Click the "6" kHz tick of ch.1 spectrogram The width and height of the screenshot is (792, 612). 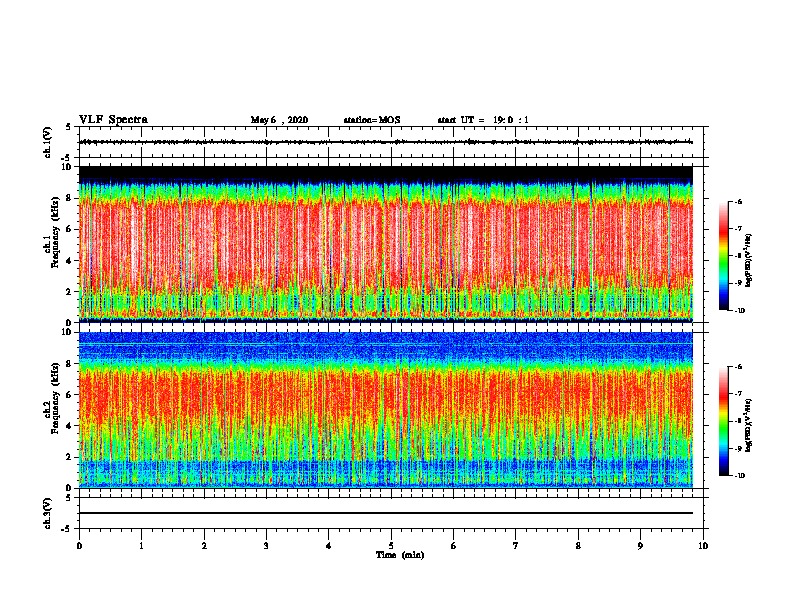pos(70,229)
